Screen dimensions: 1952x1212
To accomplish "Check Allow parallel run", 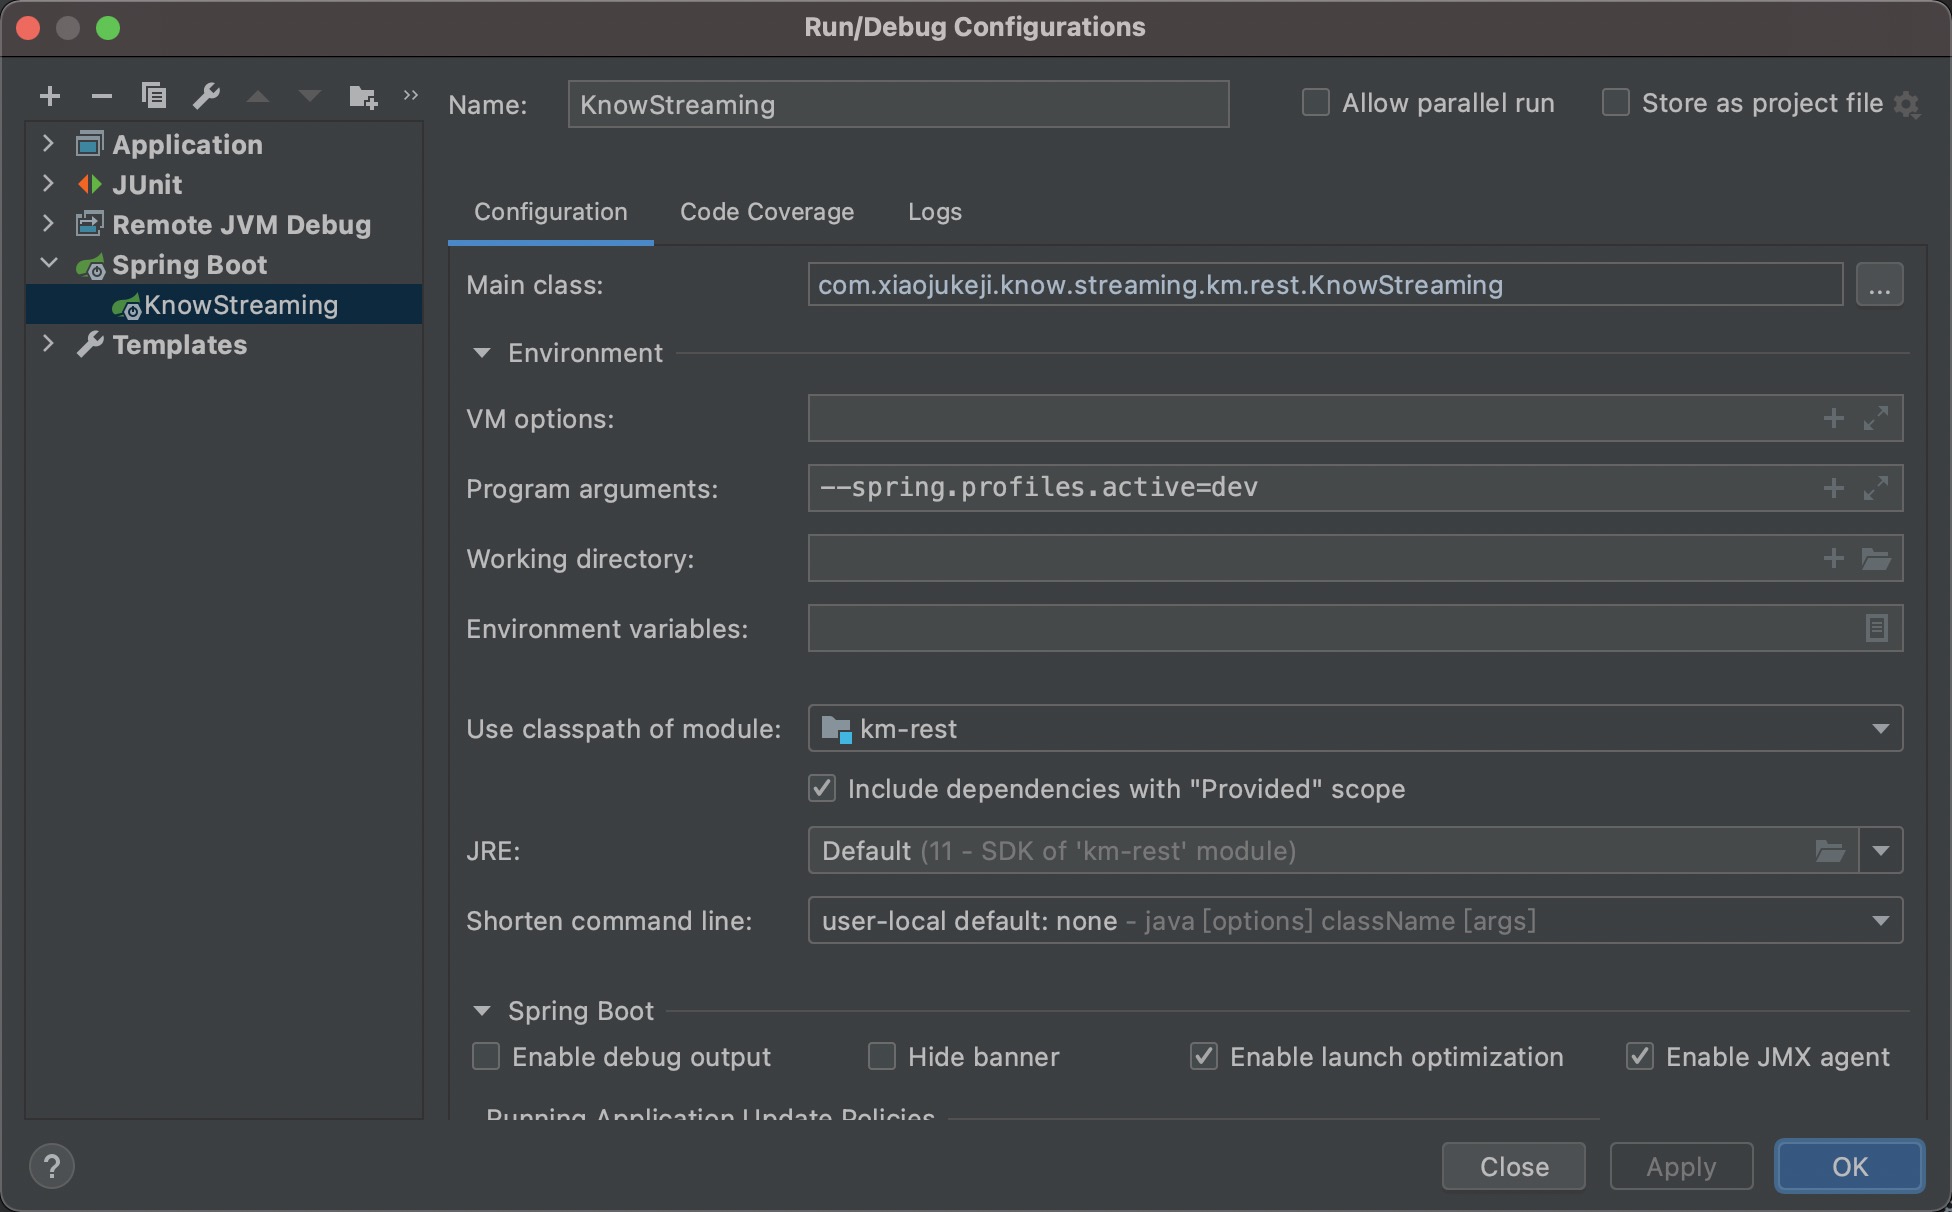I will [x=1315, y=101].
